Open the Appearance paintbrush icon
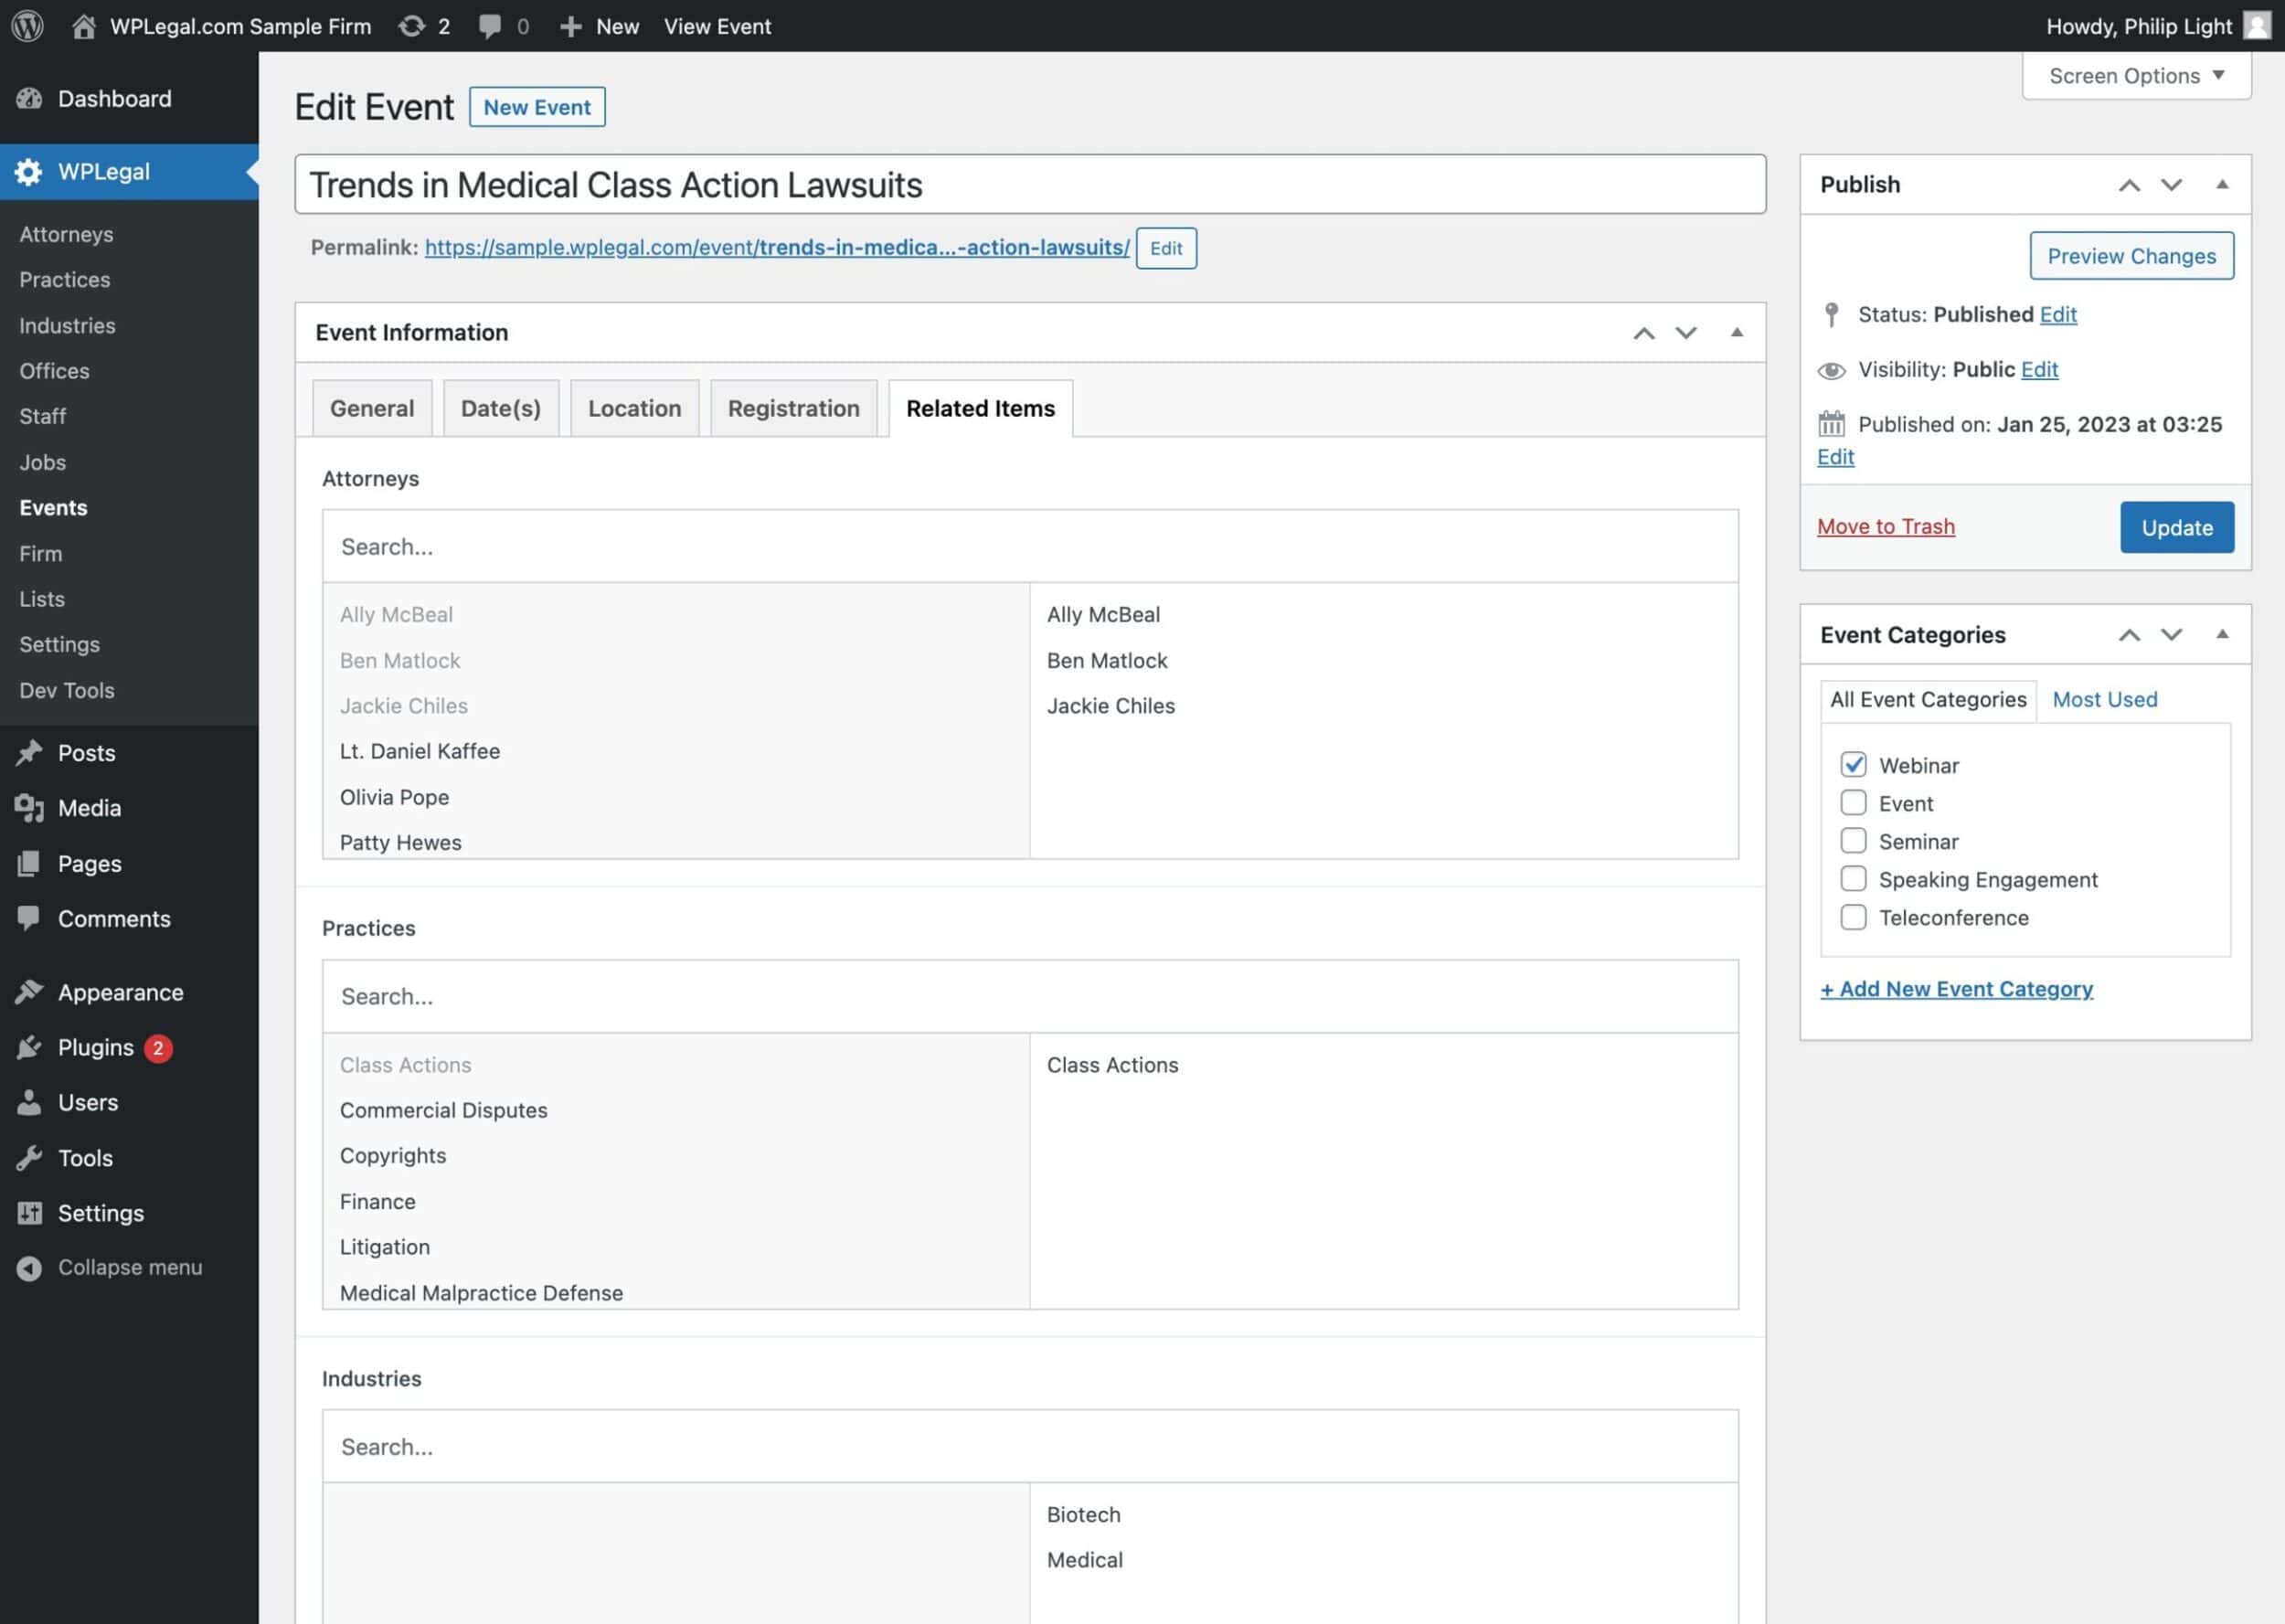Viewport: 2285px width, 1624px height. pyautogui.click(x=29, y=992)
